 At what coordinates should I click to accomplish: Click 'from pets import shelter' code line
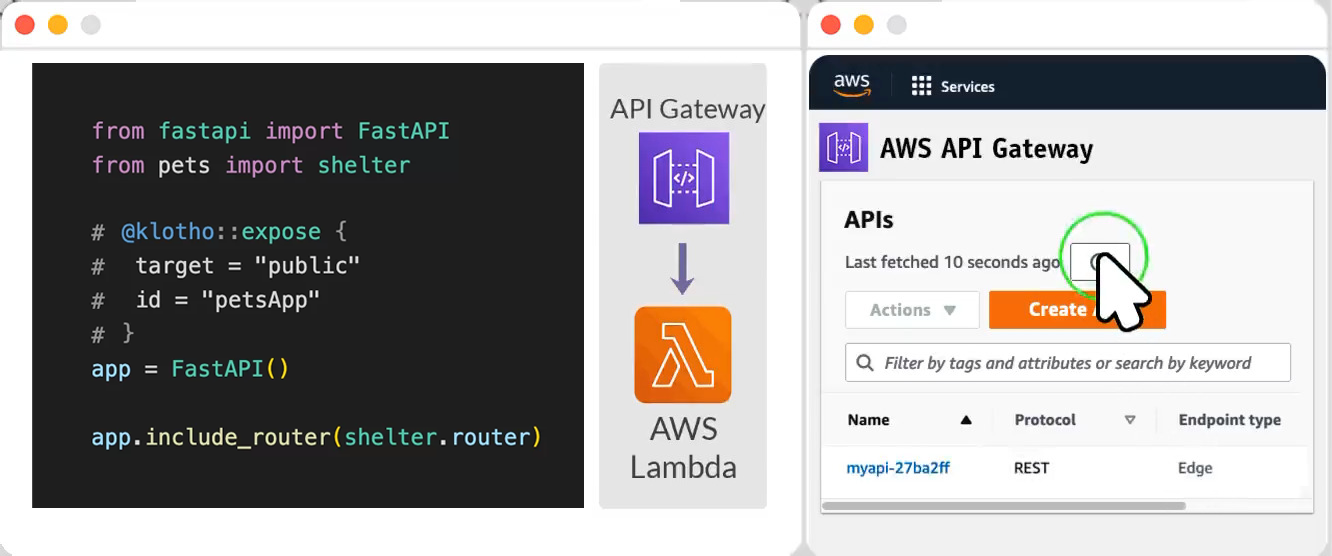pos(251,164)
